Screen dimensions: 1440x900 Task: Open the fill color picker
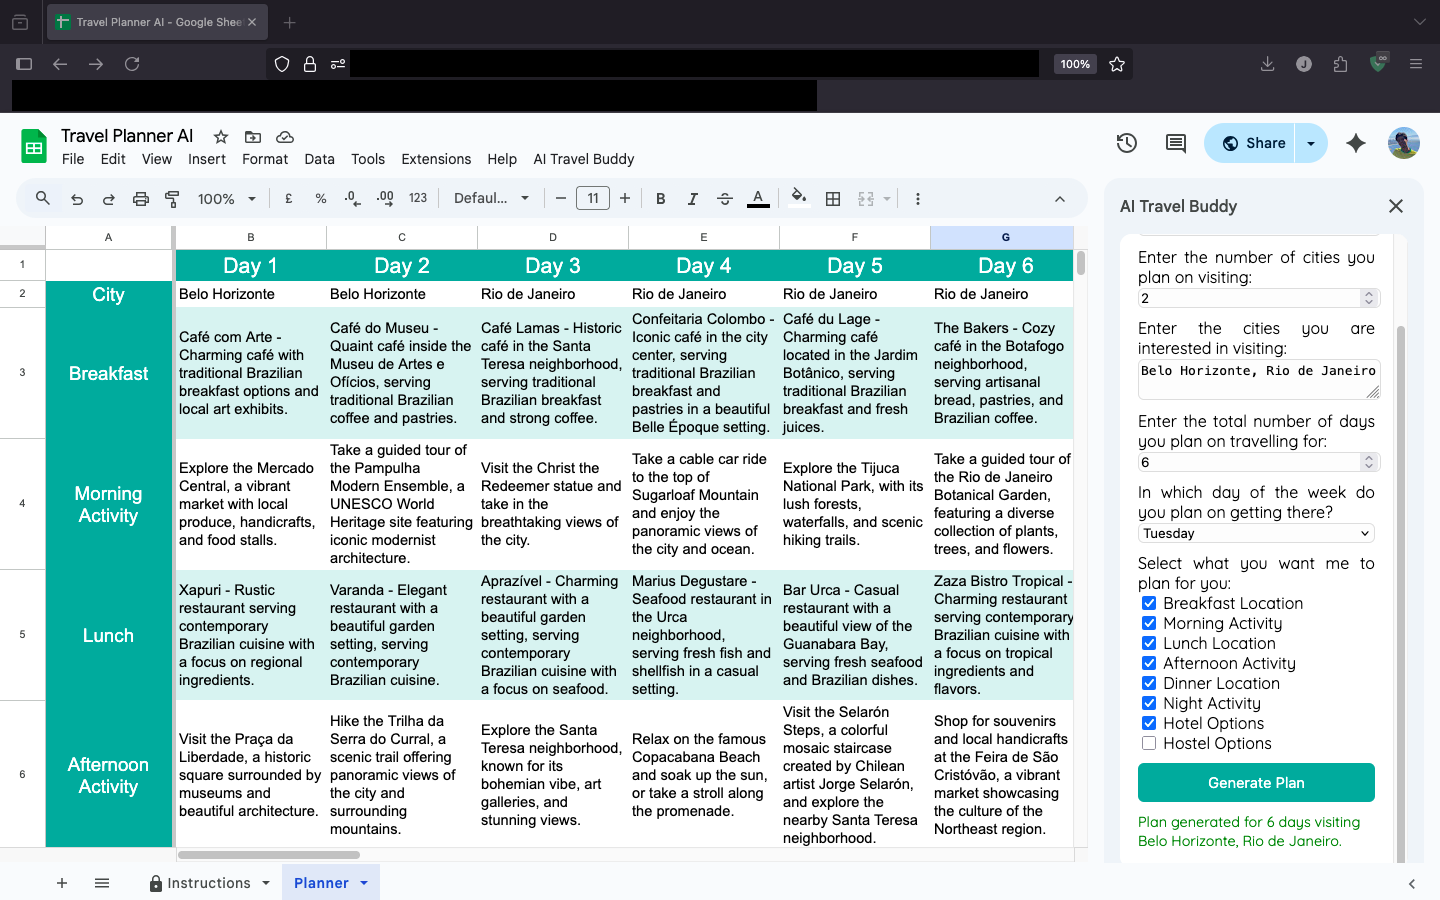tap(798, 199)
